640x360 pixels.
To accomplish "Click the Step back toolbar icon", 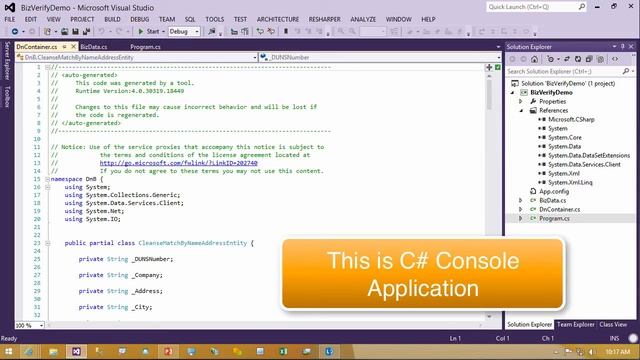I will [x=260, y=31].
